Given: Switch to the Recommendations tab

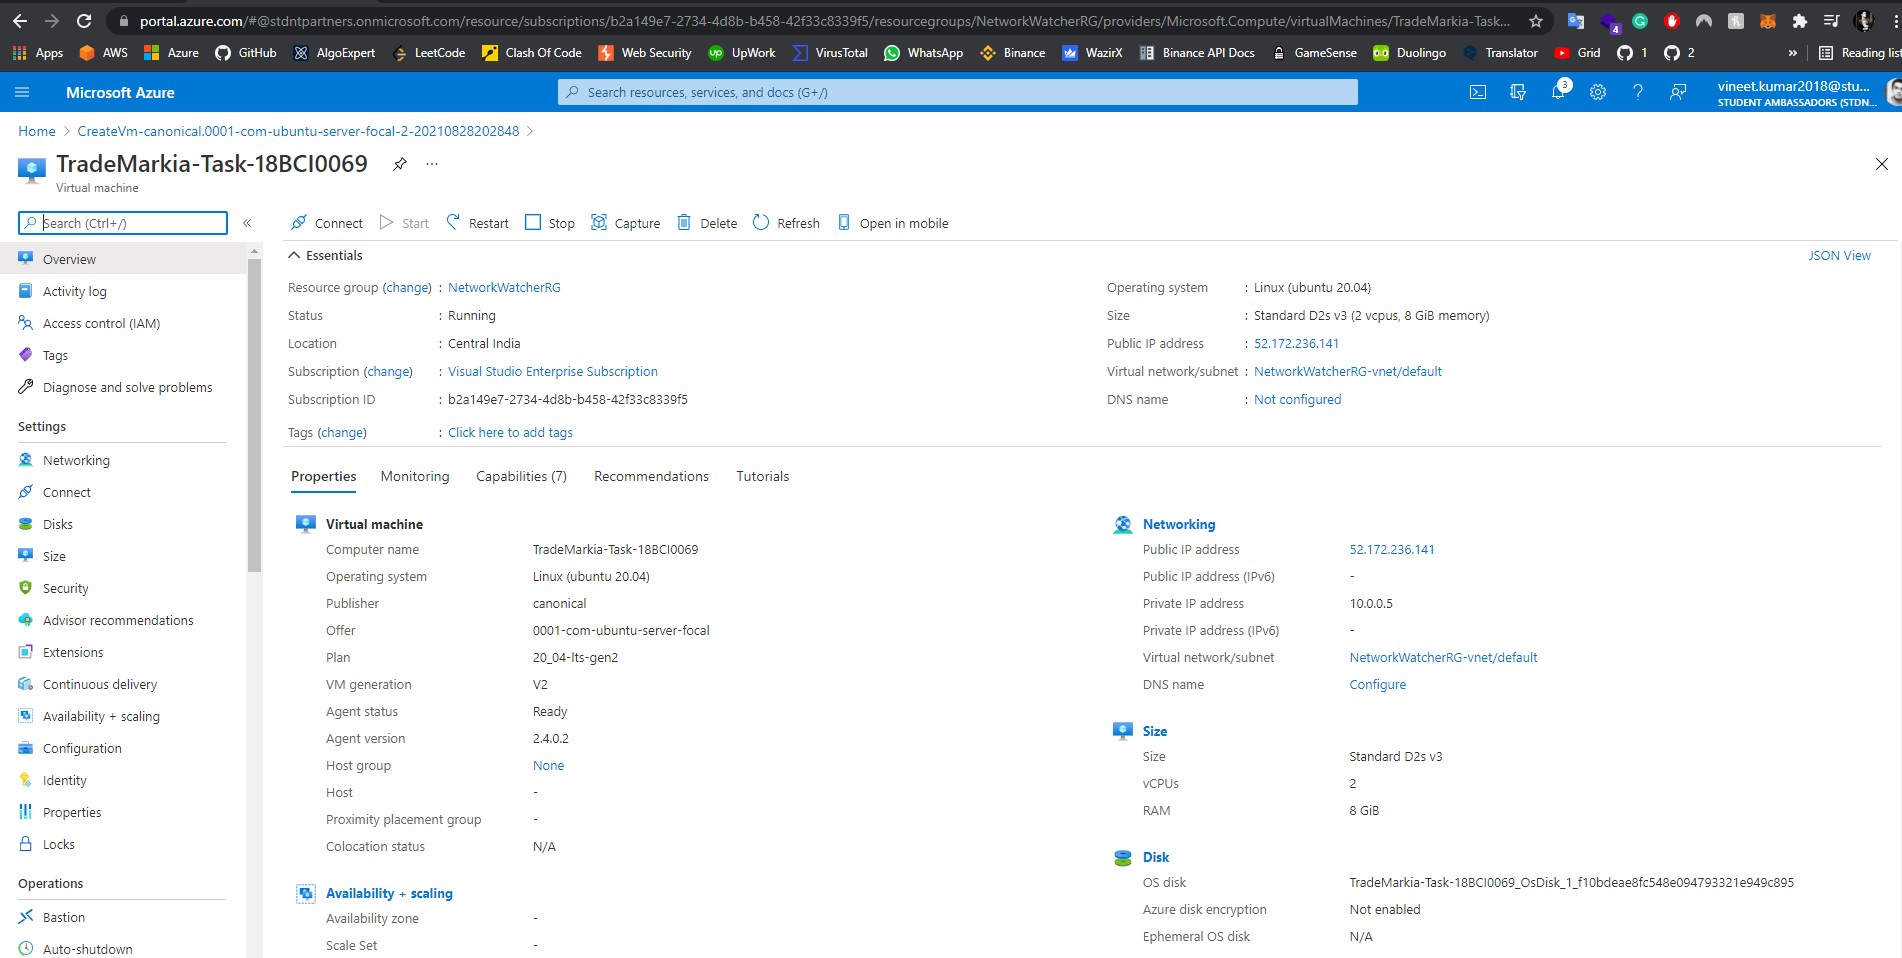Looking at the screenshot, I should [651, 476].
